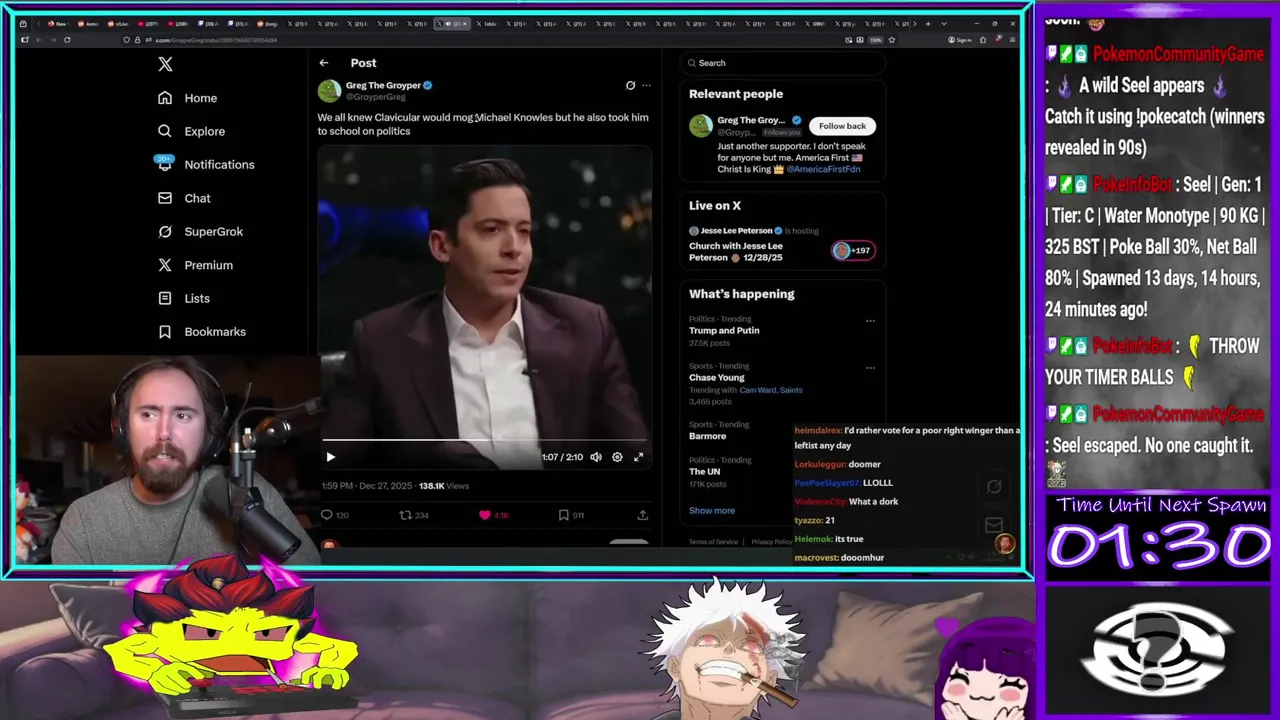Open floating Grok icon above messages
Viewport: 1280px width, 720px height.
(x=994, y=487)
